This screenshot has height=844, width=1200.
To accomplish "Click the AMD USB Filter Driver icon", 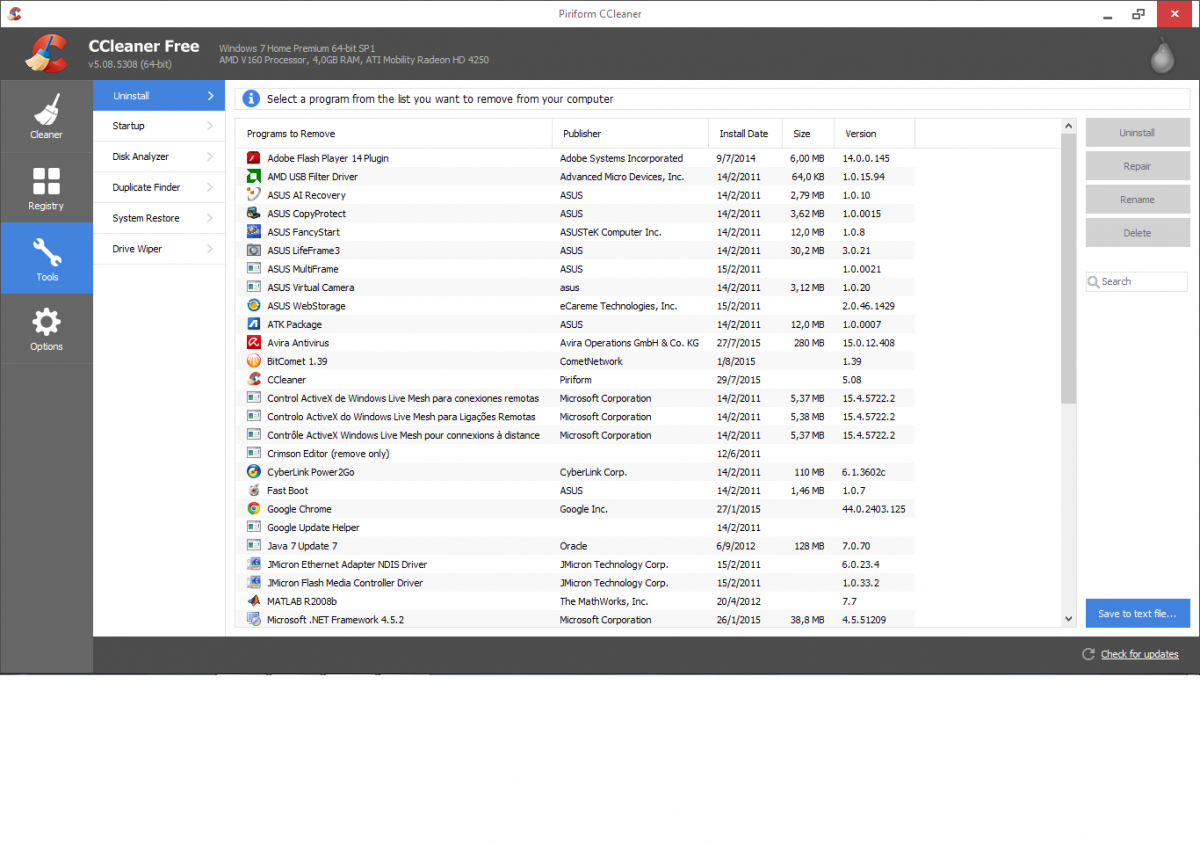I will coord(254,177).
